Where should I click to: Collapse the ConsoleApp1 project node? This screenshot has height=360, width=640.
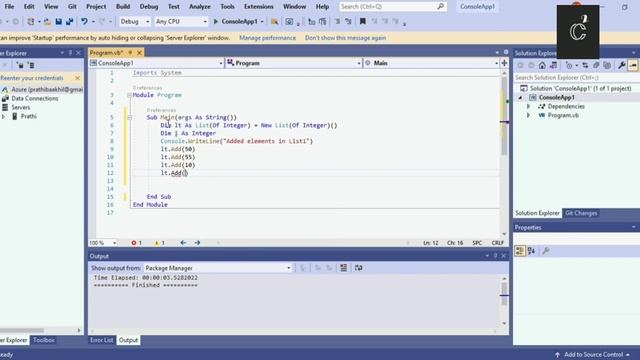coord(520,98)
